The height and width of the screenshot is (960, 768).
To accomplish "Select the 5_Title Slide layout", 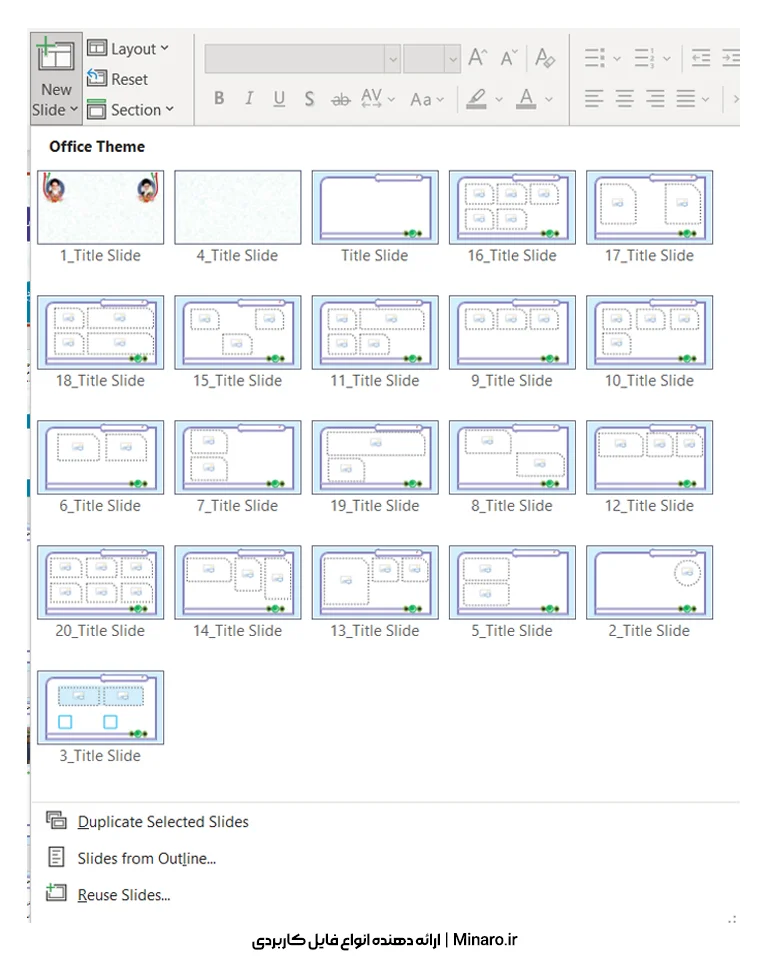I will click(512, 592).
